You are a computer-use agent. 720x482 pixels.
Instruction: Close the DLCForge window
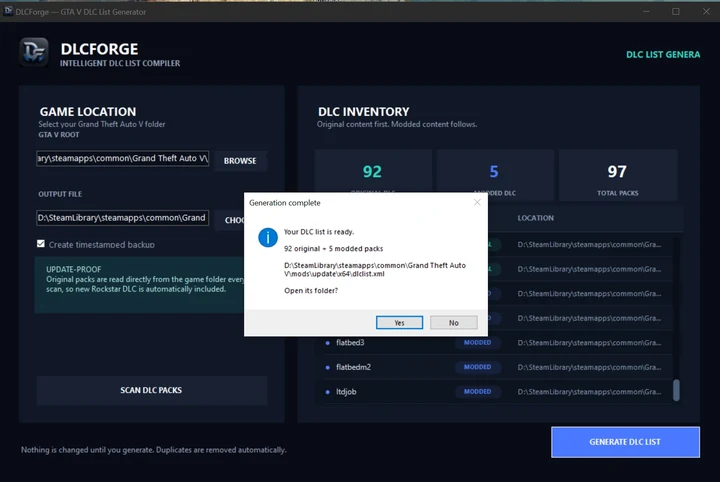tap(706, 11)
